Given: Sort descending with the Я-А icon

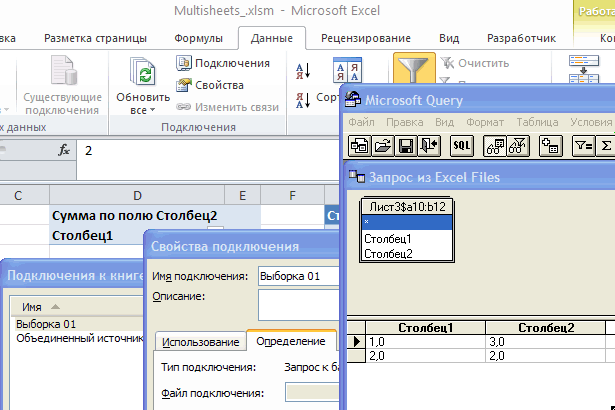Looking at the screenshot, I should point(303,100).
